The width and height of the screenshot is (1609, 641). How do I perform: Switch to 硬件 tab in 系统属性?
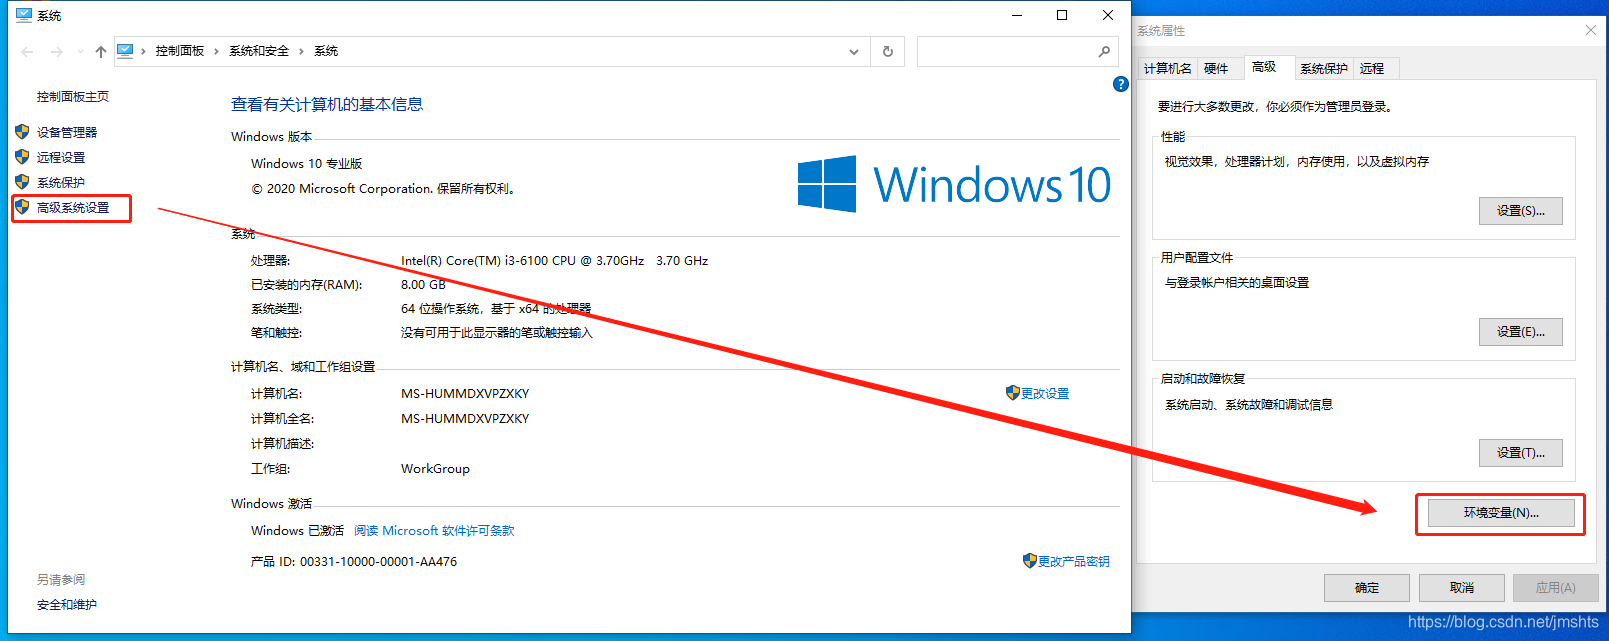(1216, 68)
